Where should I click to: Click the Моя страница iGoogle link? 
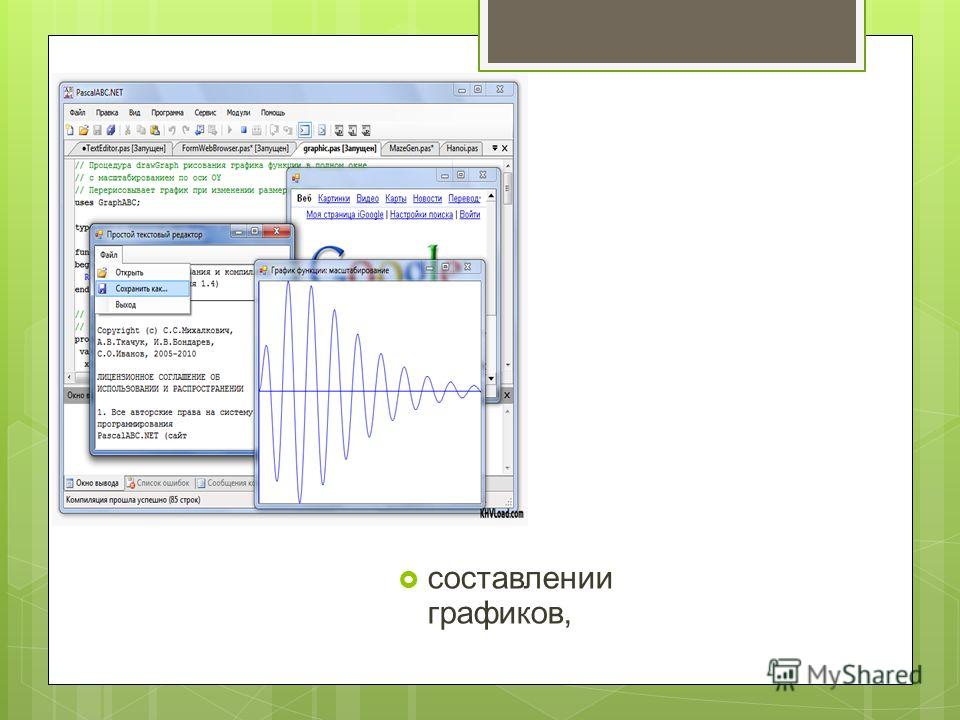(x=345, y=214)
